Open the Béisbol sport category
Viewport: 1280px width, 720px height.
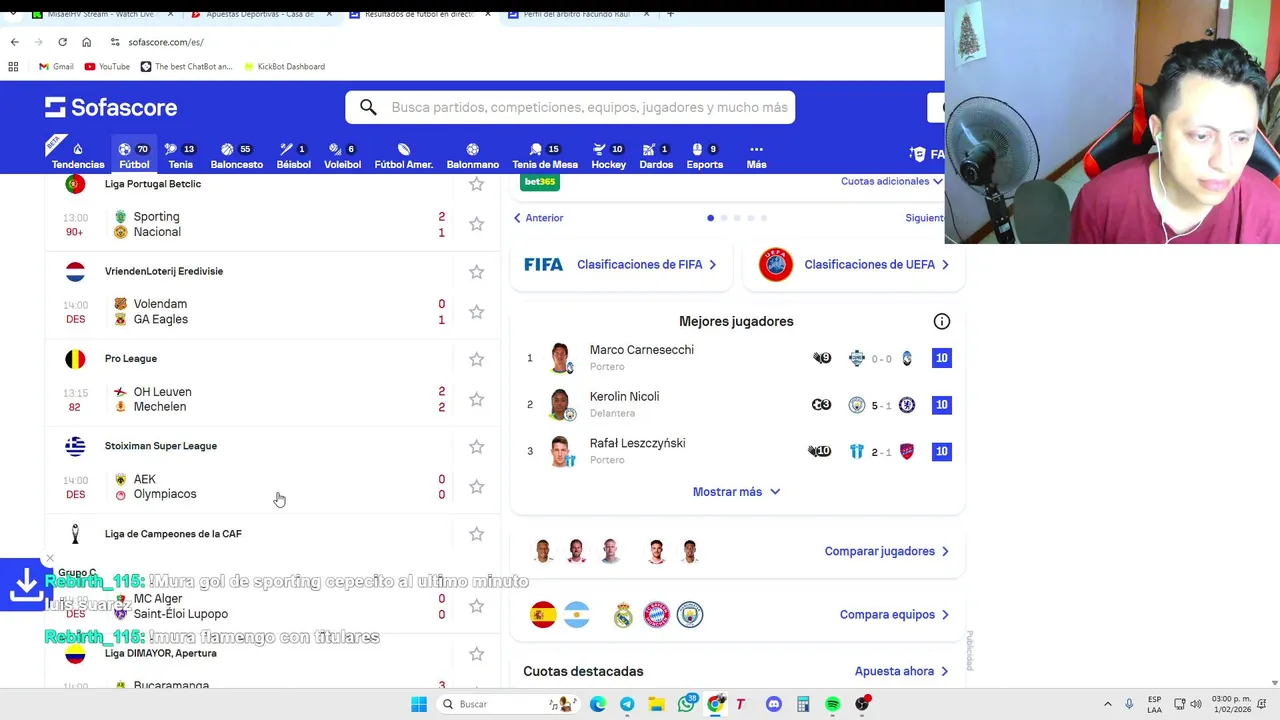pos(293,155)
